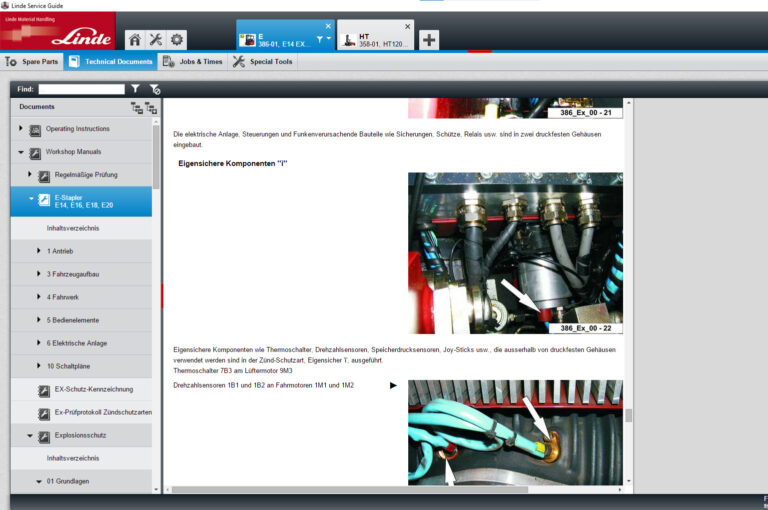Expand Regelmäßige Prüfung node
Image resolution: width=768 pixels, height=510 pixels.
pyautogui.click(x=29, y=174)
